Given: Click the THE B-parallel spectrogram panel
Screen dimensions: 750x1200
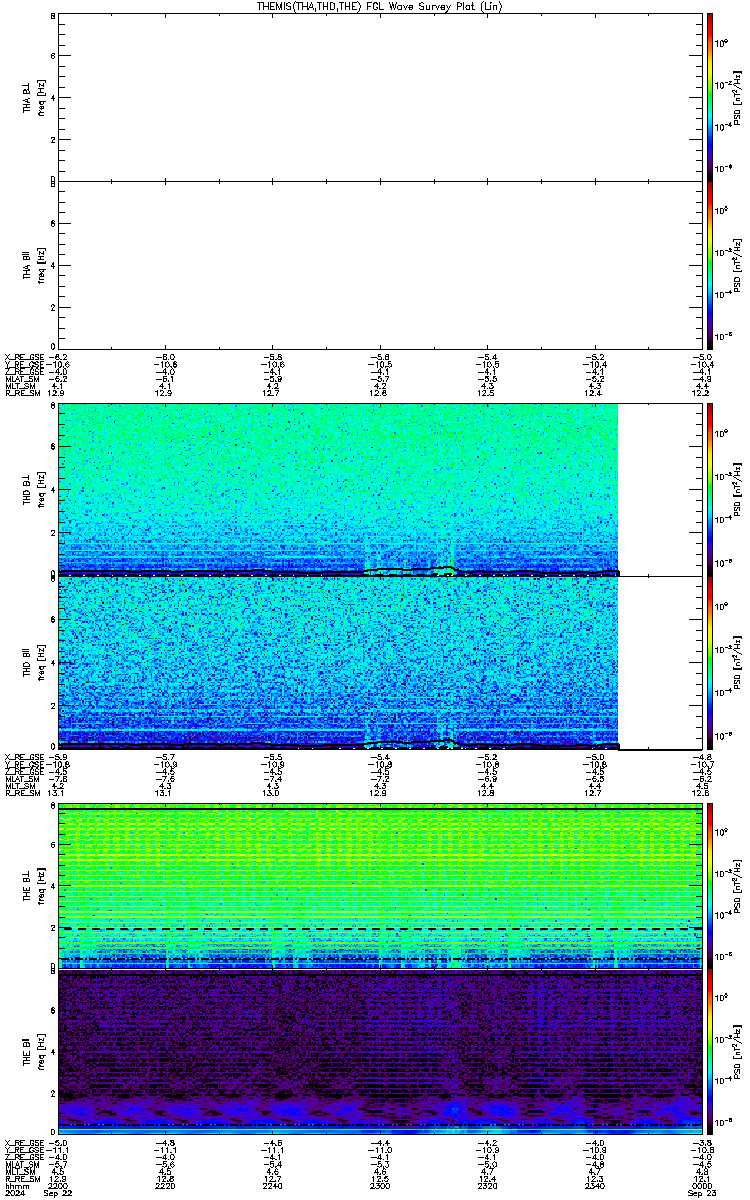Looking at the screenshot, I should (x=381, y=1052).
